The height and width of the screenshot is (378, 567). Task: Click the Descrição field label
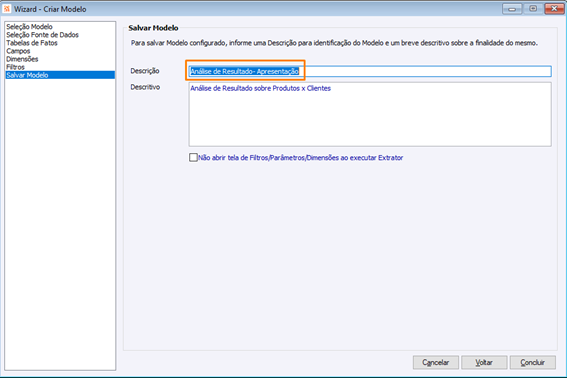click(145, 71)
